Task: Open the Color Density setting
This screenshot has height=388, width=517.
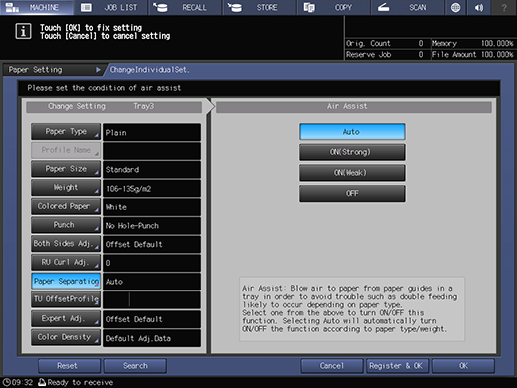Action: pos(66,337)
